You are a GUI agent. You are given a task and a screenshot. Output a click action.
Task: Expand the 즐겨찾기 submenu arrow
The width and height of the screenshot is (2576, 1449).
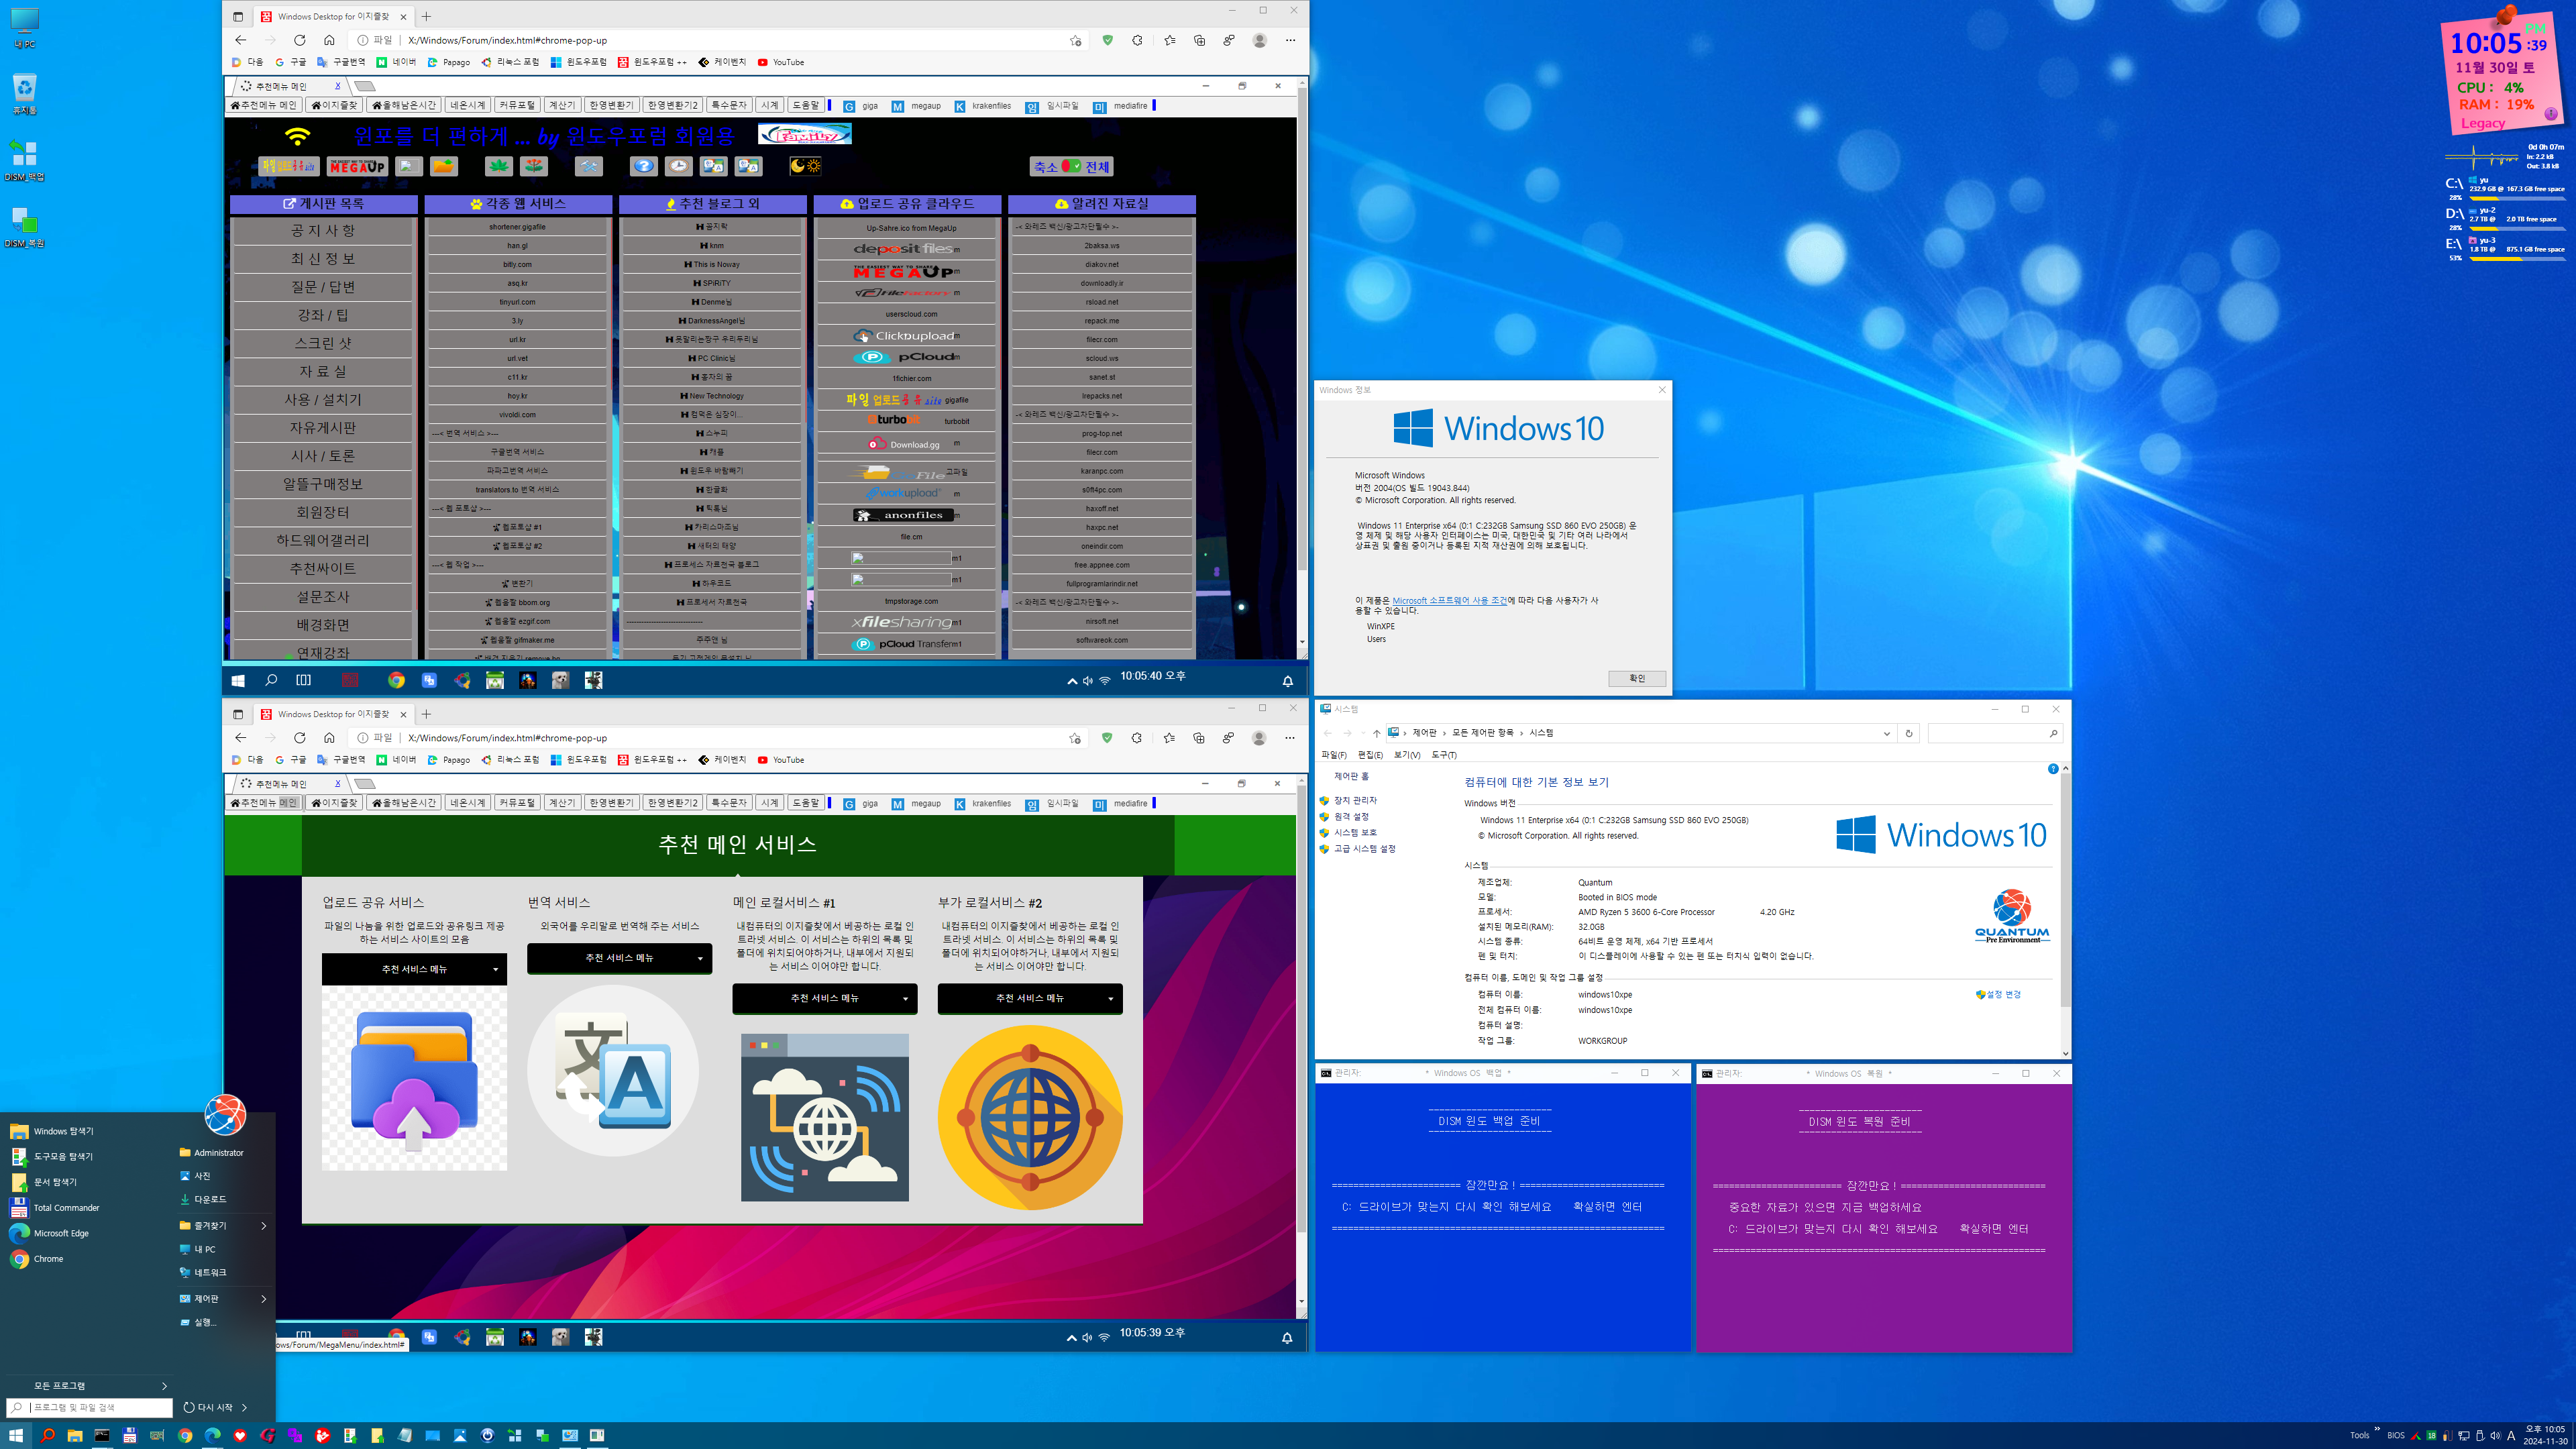tap(264, 1225)
